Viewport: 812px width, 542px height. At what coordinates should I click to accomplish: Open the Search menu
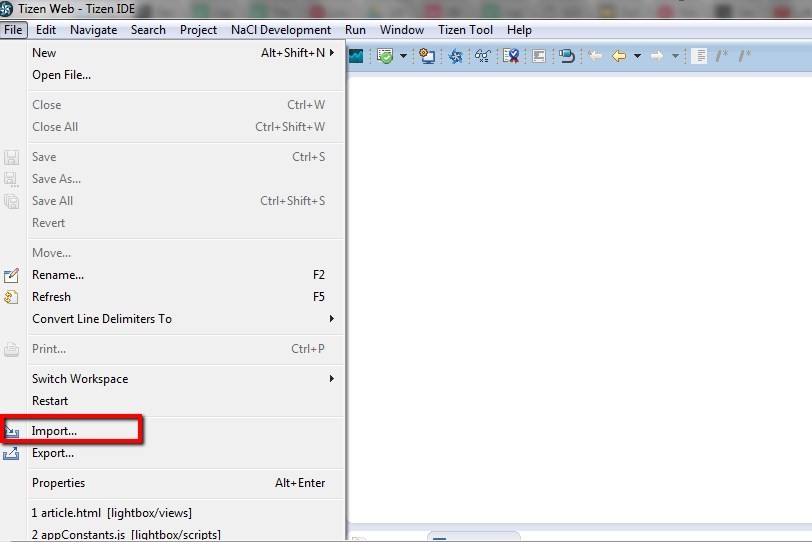tap(149, 30)
